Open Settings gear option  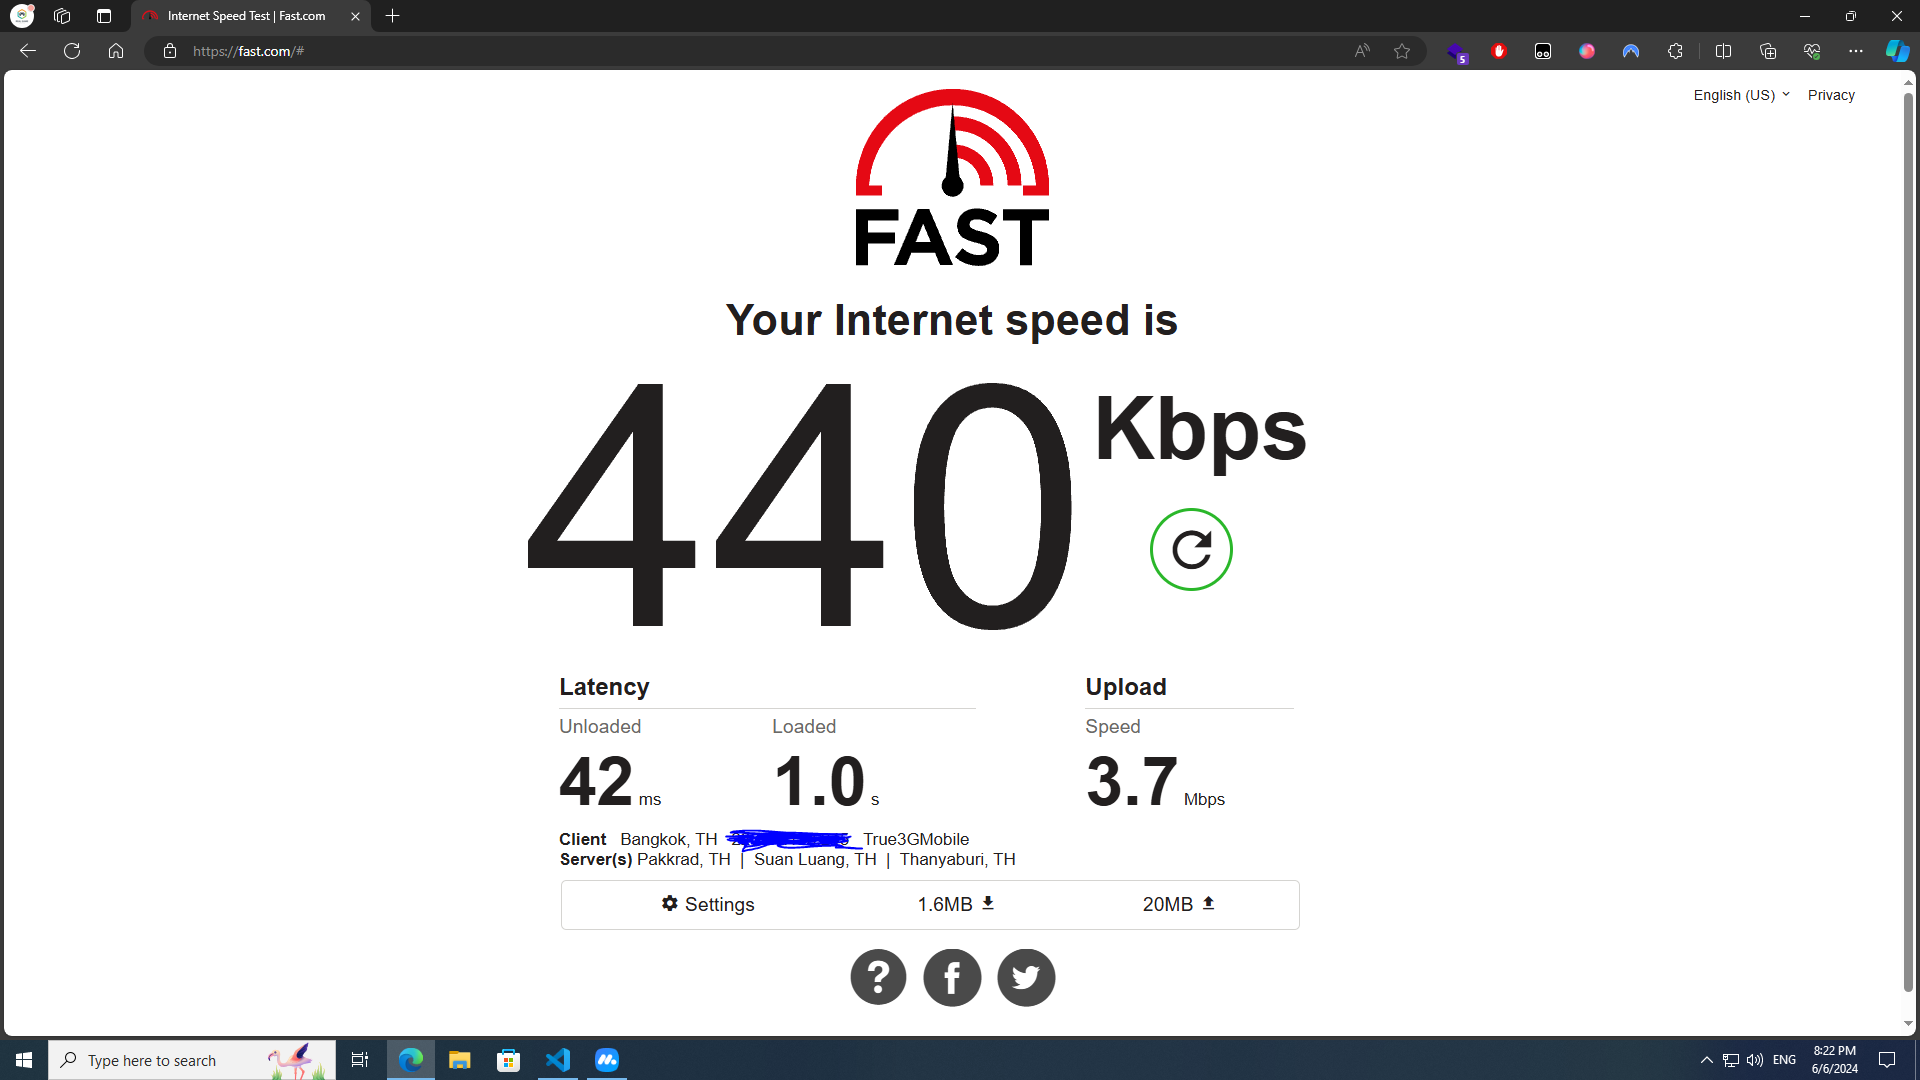pyautogui.click(x=708, y=904)
